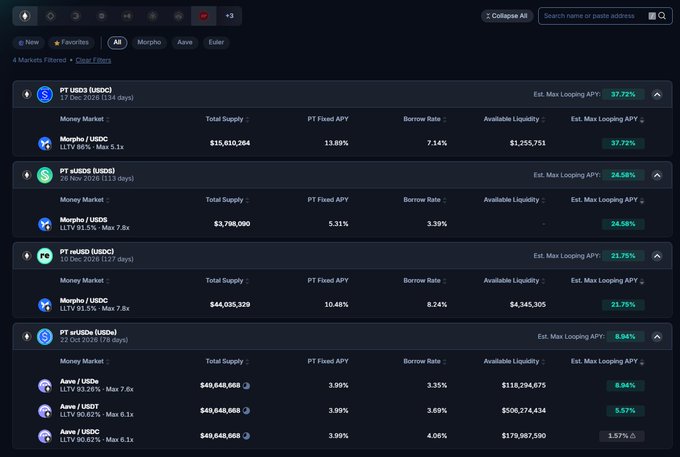Collapse the PT srUSDe (USDe) card
The height and width of the screenshot is (457, 680).
[x=657, y=336]
